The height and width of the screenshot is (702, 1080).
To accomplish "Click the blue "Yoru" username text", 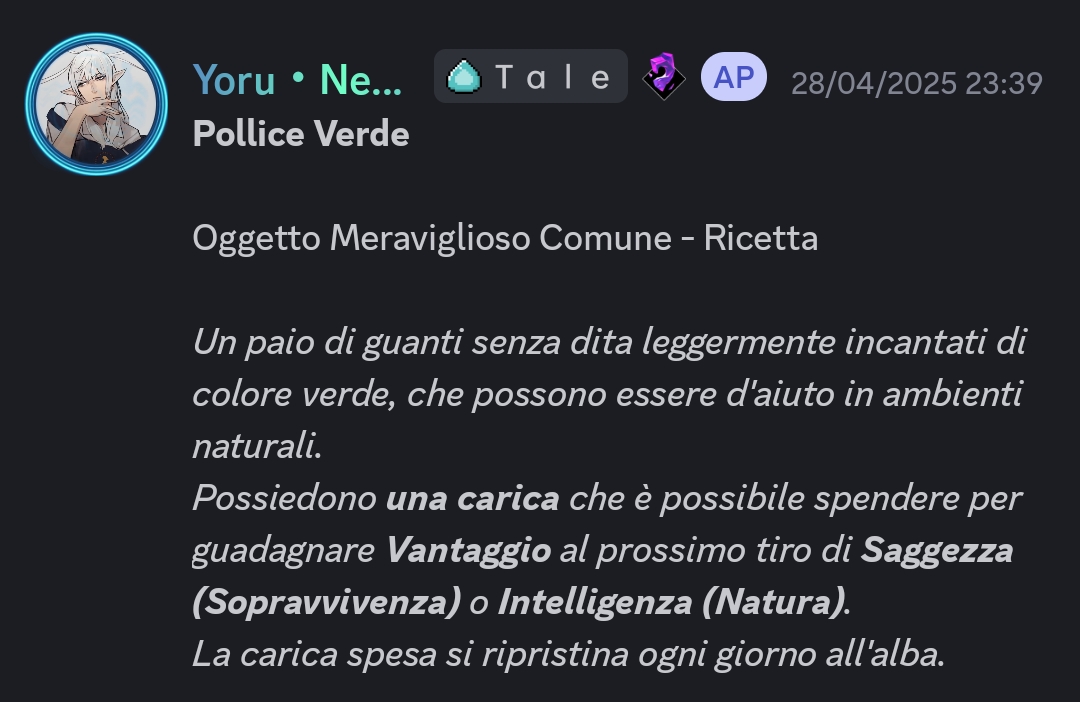I will tap(233, 81).
